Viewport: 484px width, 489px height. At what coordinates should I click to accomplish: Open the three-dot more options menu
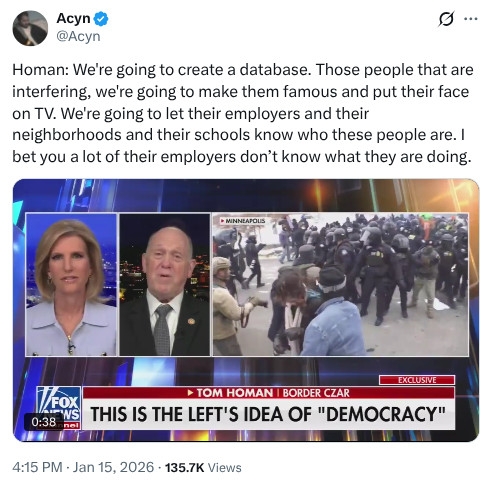click(471, 19)
